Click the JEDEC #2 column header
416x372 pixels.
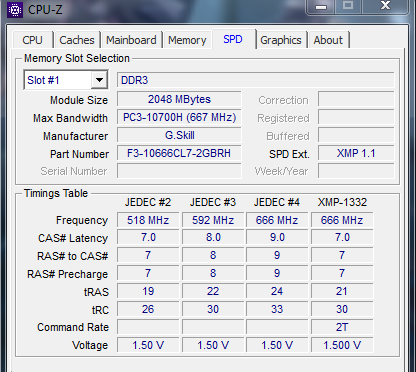coord(148,202)
